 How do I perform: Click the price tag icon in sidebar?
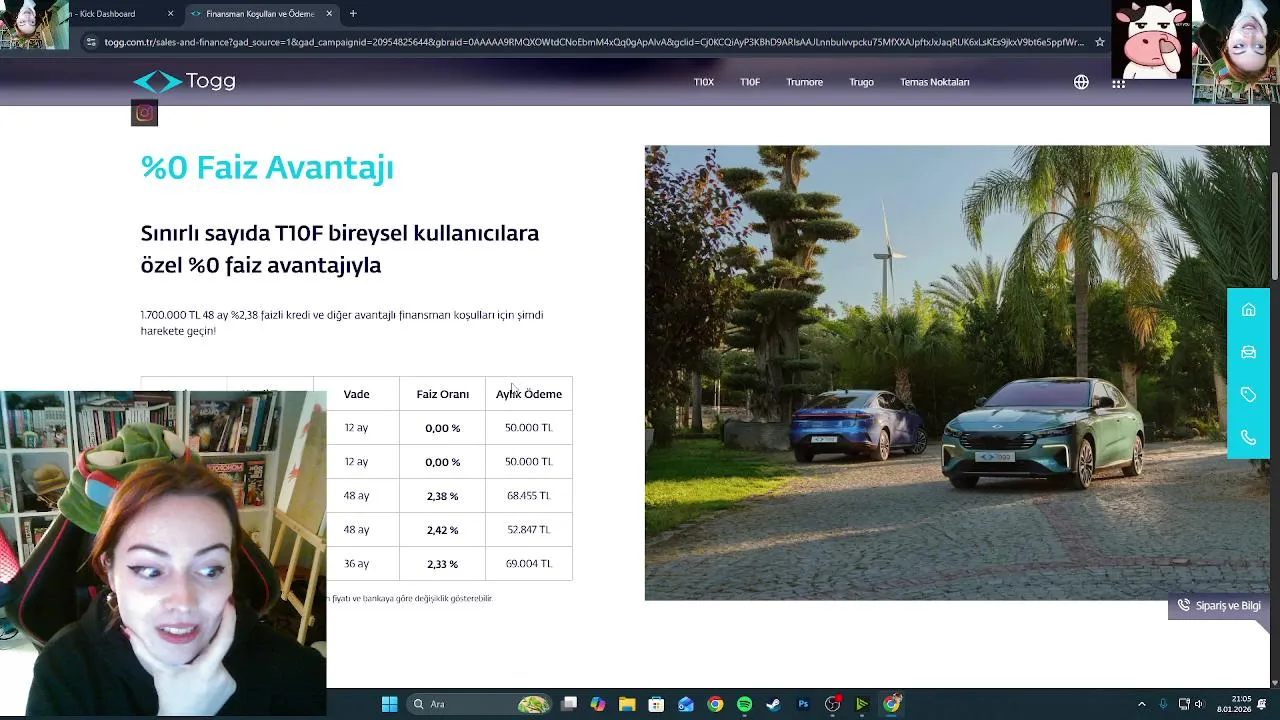click(1248, 395)
